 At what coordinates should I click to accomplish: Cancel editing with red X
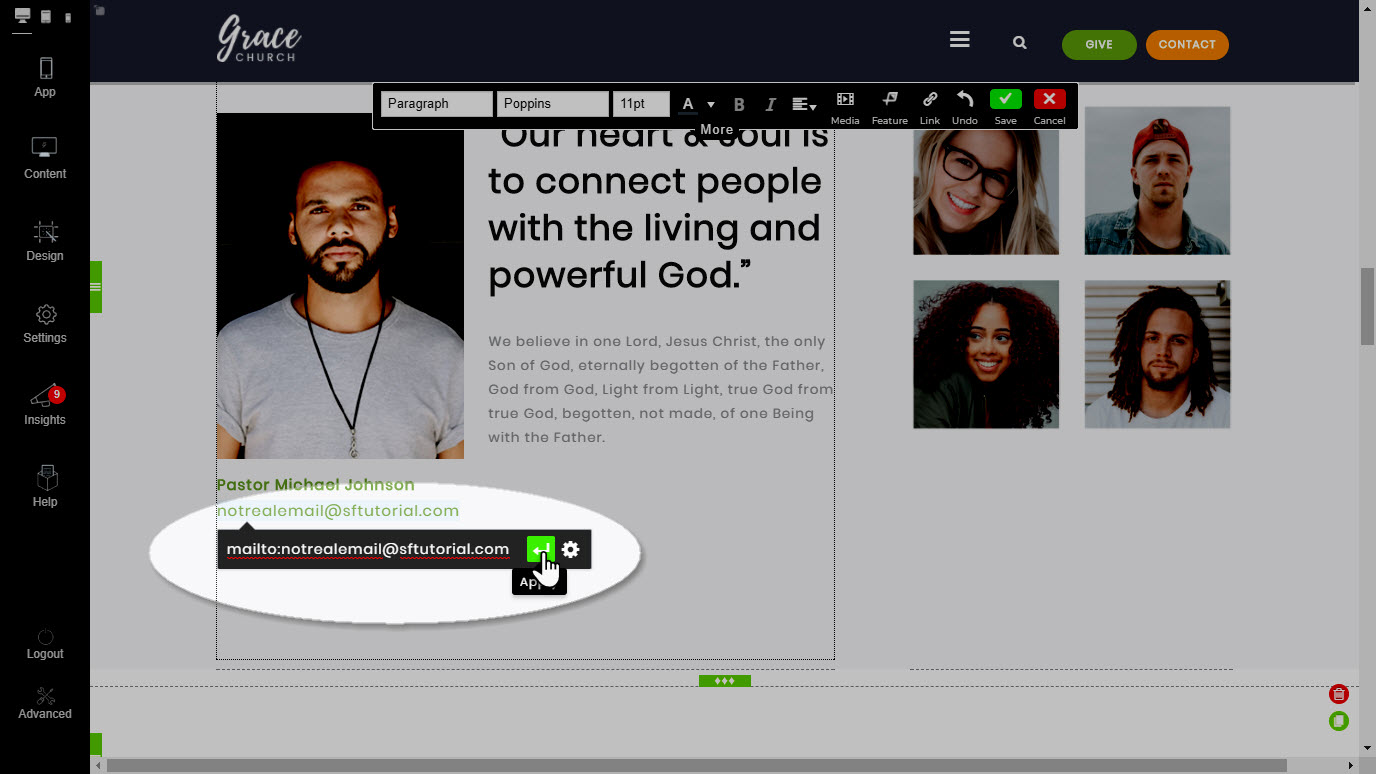pos(1049,100)
